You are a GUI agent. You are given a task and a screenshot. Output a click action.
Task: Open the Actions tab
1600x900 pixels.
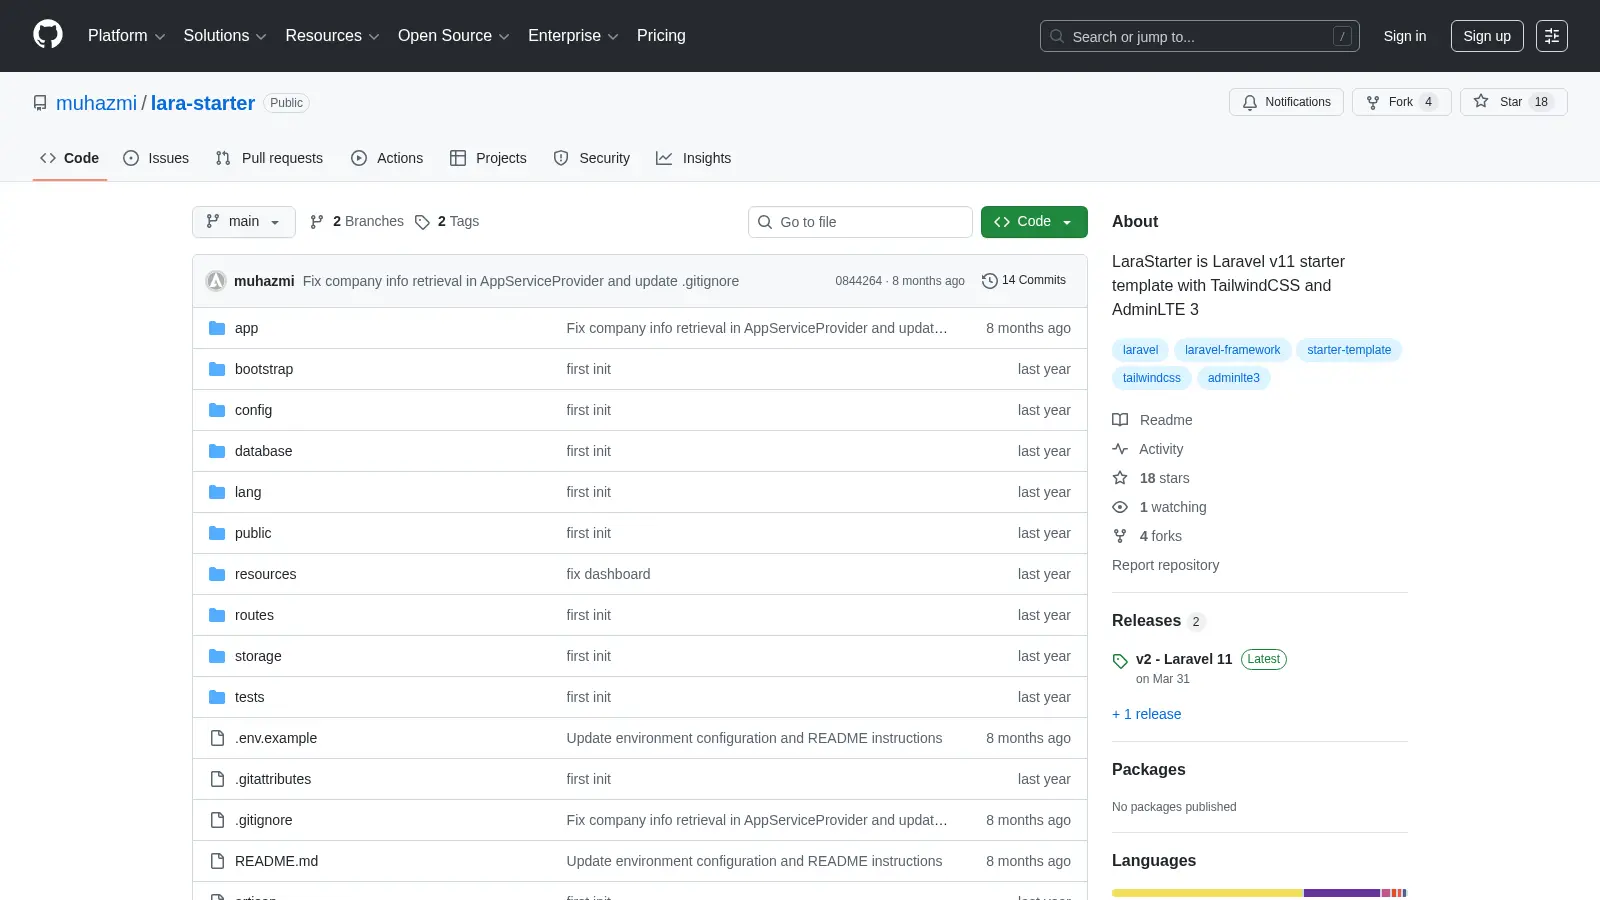coord(387,158)
